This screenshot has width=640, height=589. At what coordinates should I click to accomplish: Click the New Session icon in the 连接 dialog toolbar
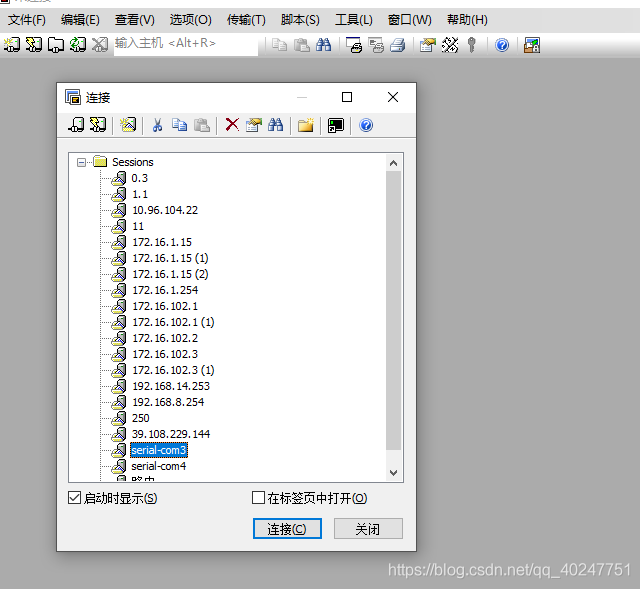tap(128, 124)
